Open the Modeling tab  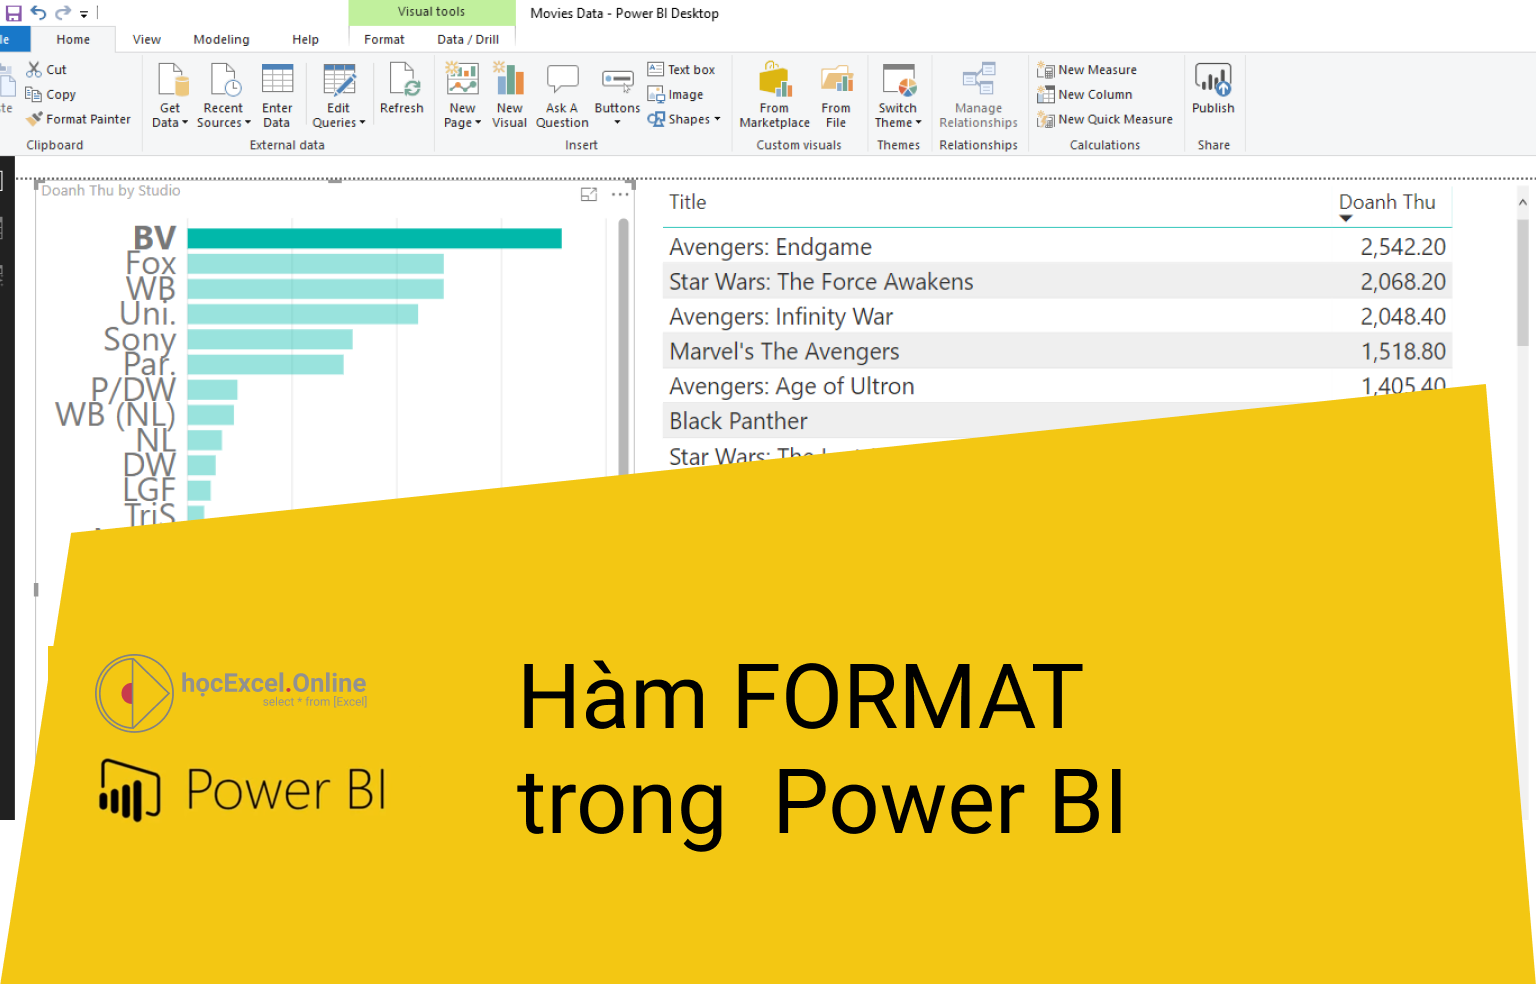222,39
